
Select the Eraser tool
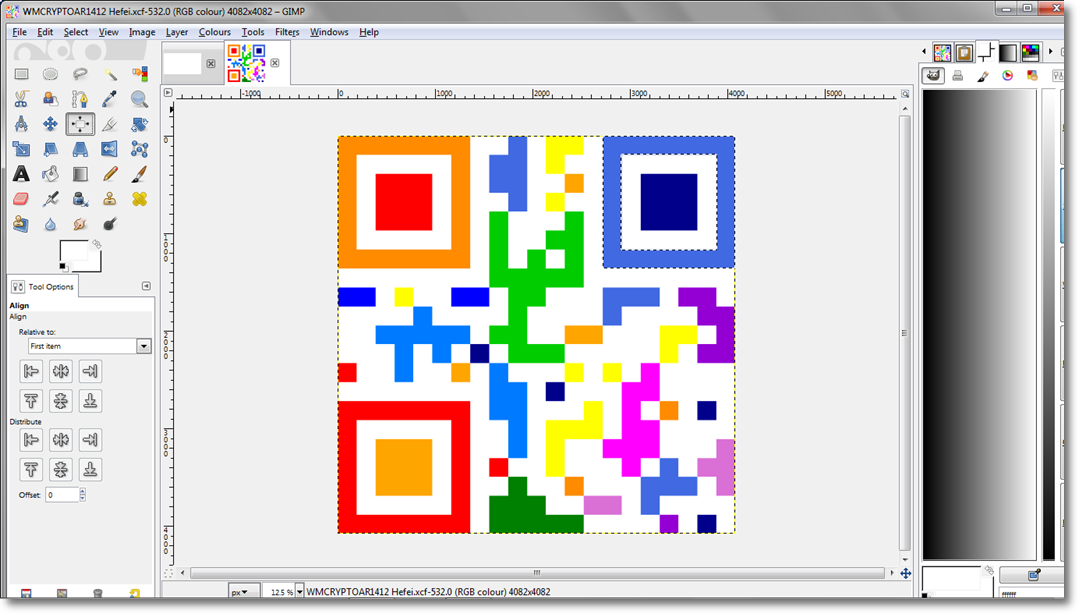click(21, 199)
